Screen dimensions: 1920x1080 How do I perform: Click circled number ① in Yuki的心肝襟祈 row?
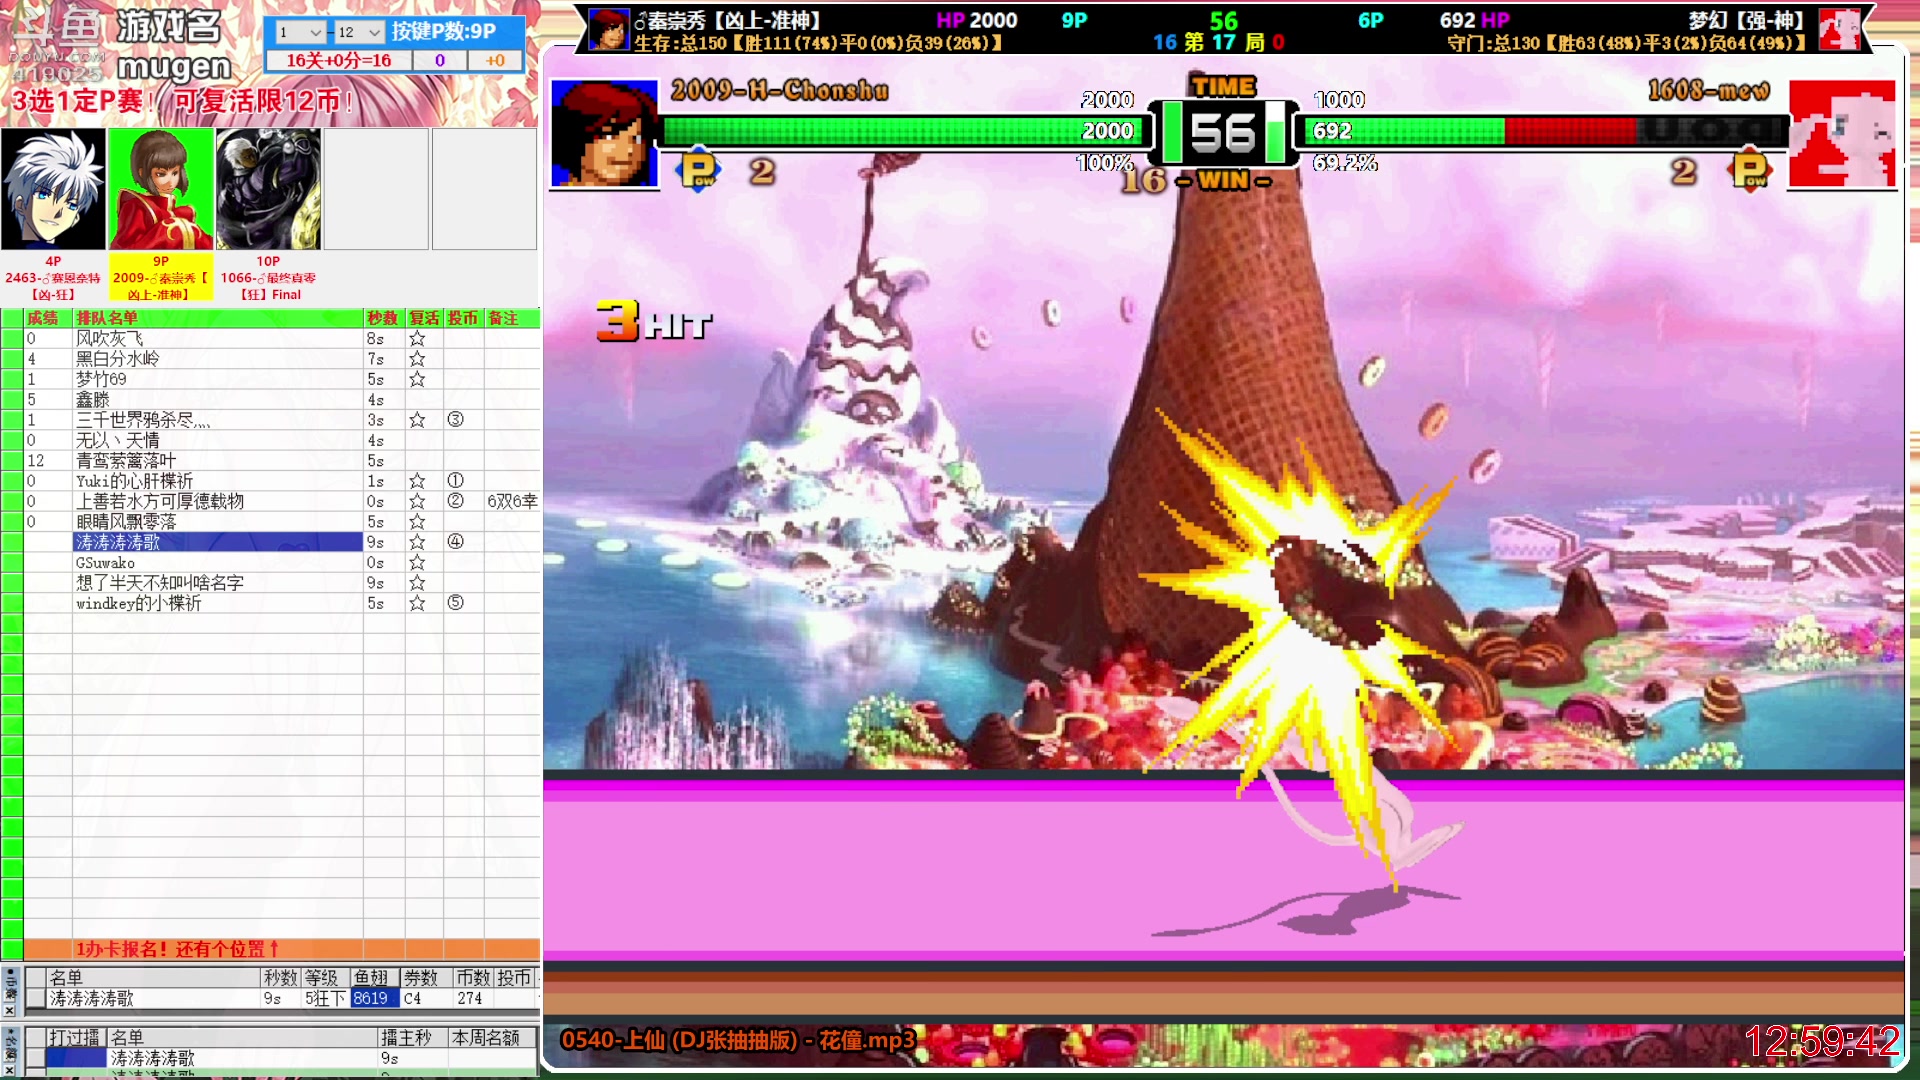point(455,481)
